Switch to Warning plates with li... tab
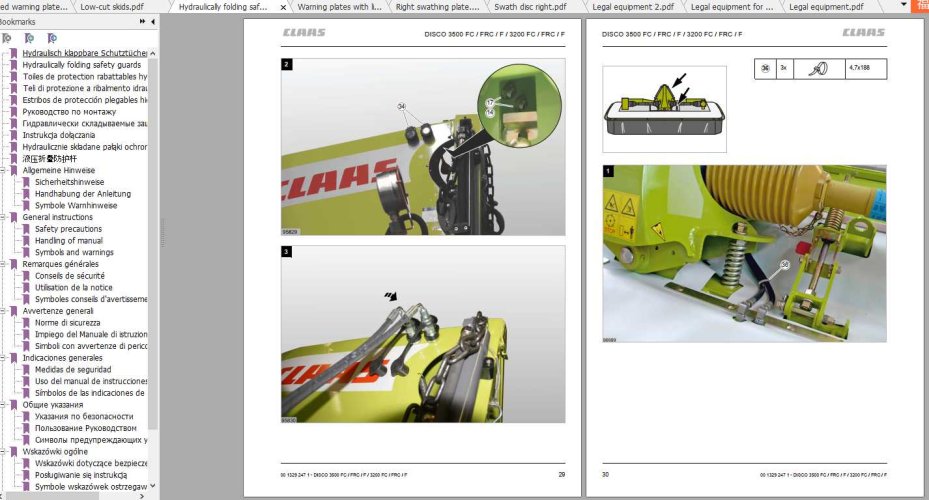929x500 pixels. pyautogui.click(x=339, y=7)
